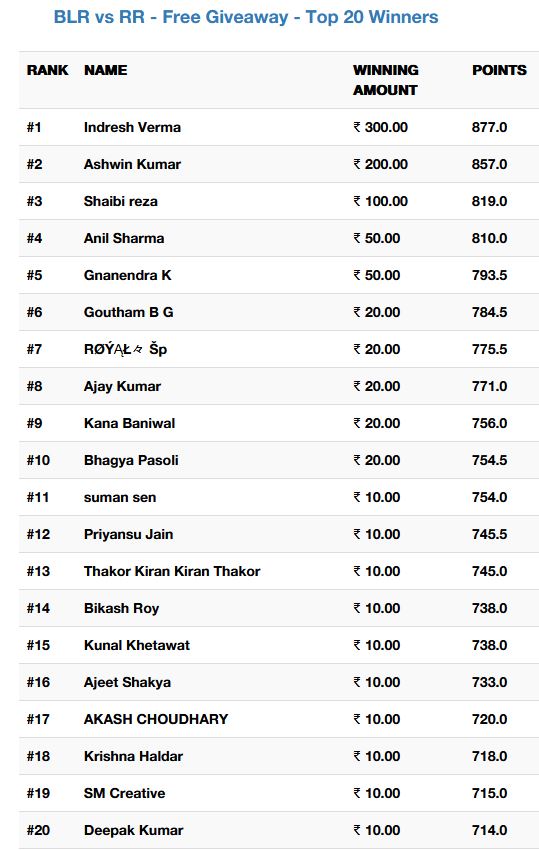This screenshot has height=850, width=539.
Task: Click the WINNING AMOUNT column header
Action: point(386,80)
